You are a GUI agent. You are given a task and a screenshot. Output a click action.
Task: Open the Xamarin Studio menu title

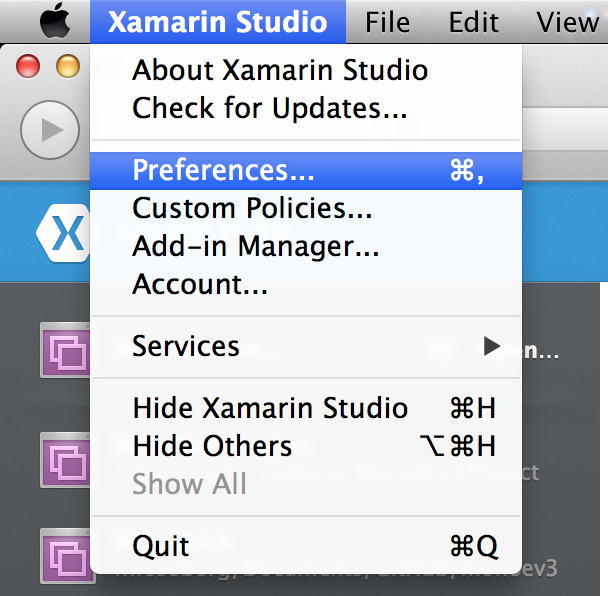(x=218, y=22)
